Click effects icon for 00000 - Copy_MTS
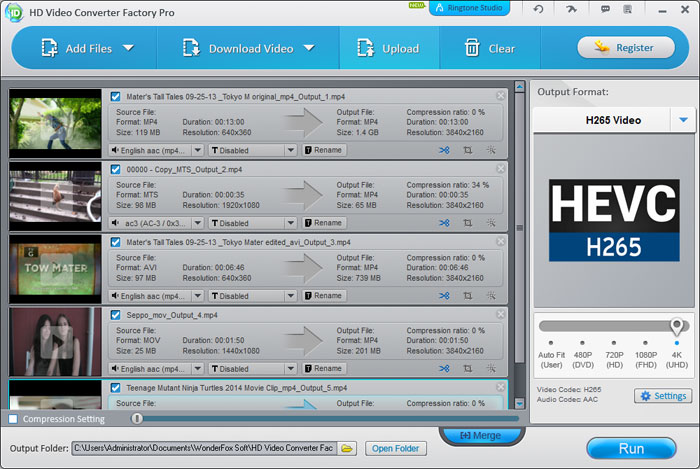 point(491,223)
